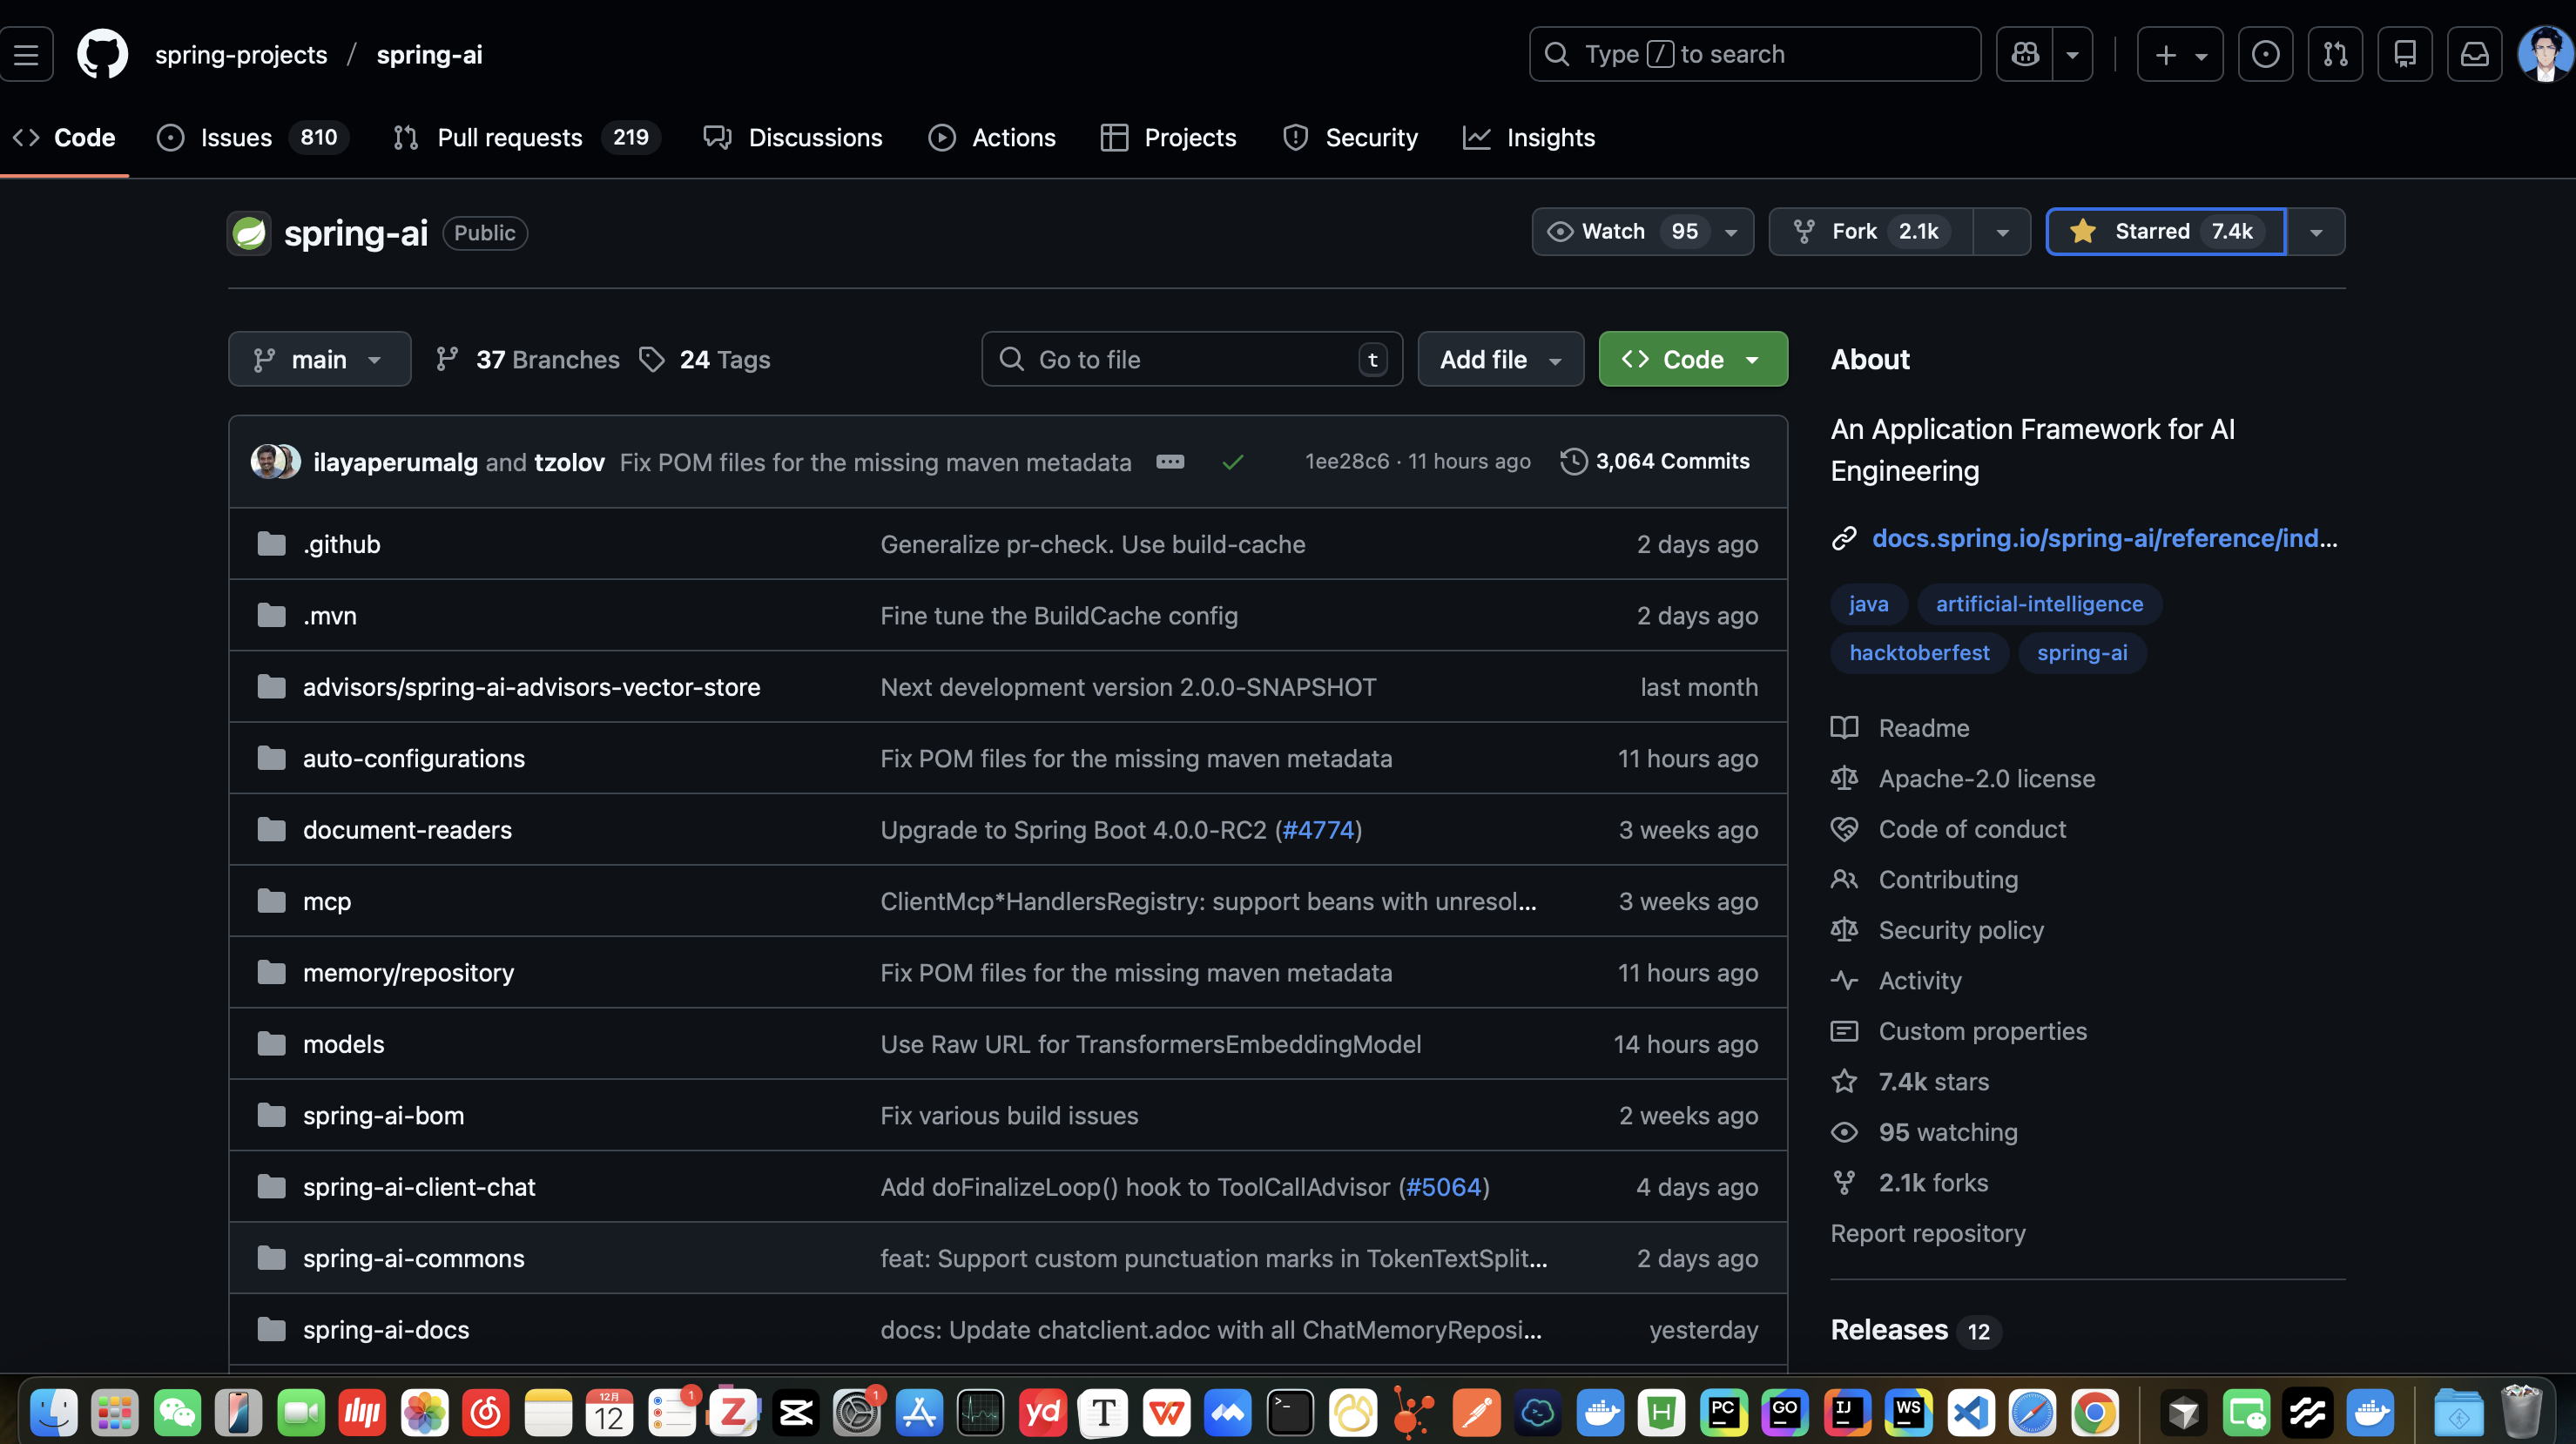
Task: Expand the green Code dropdown
Action: 1692,359
